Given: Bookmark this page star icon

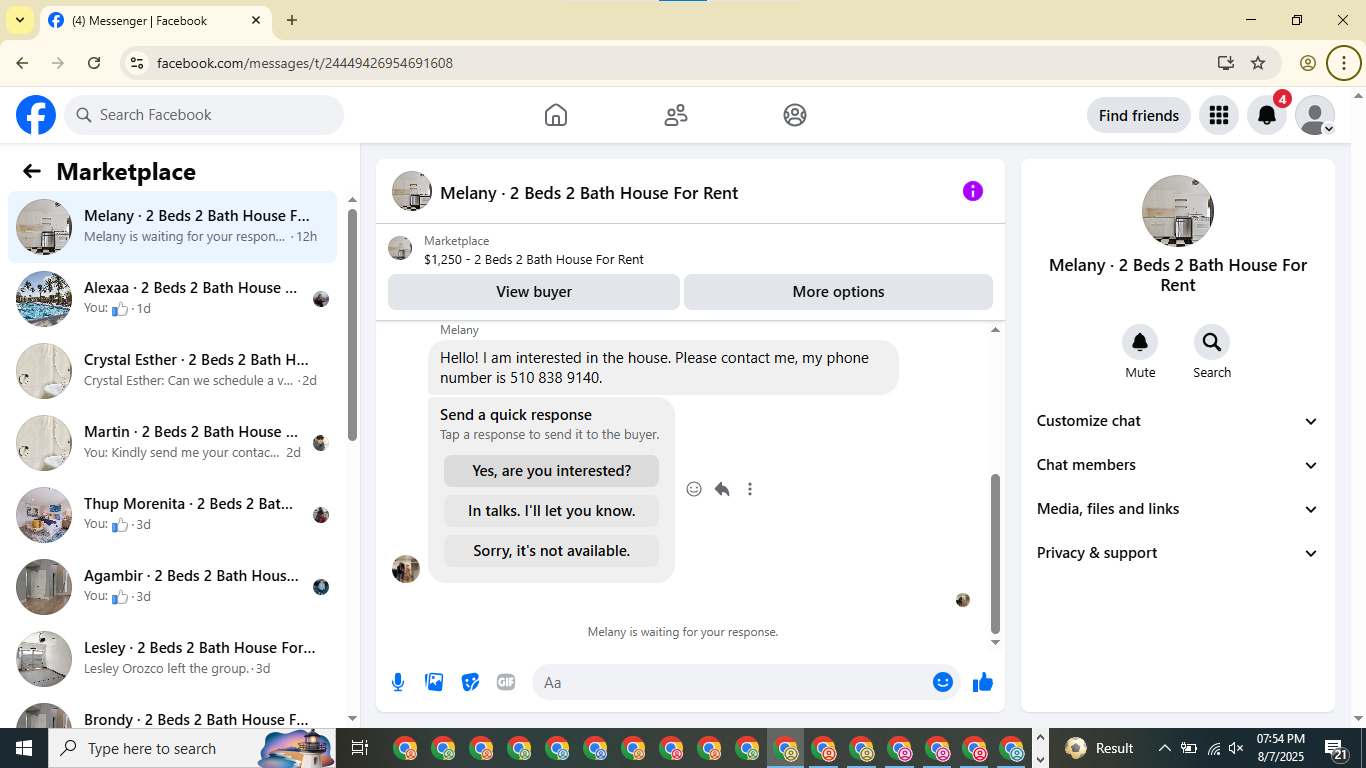Looking at the screenshot, I should (1258, 63).
